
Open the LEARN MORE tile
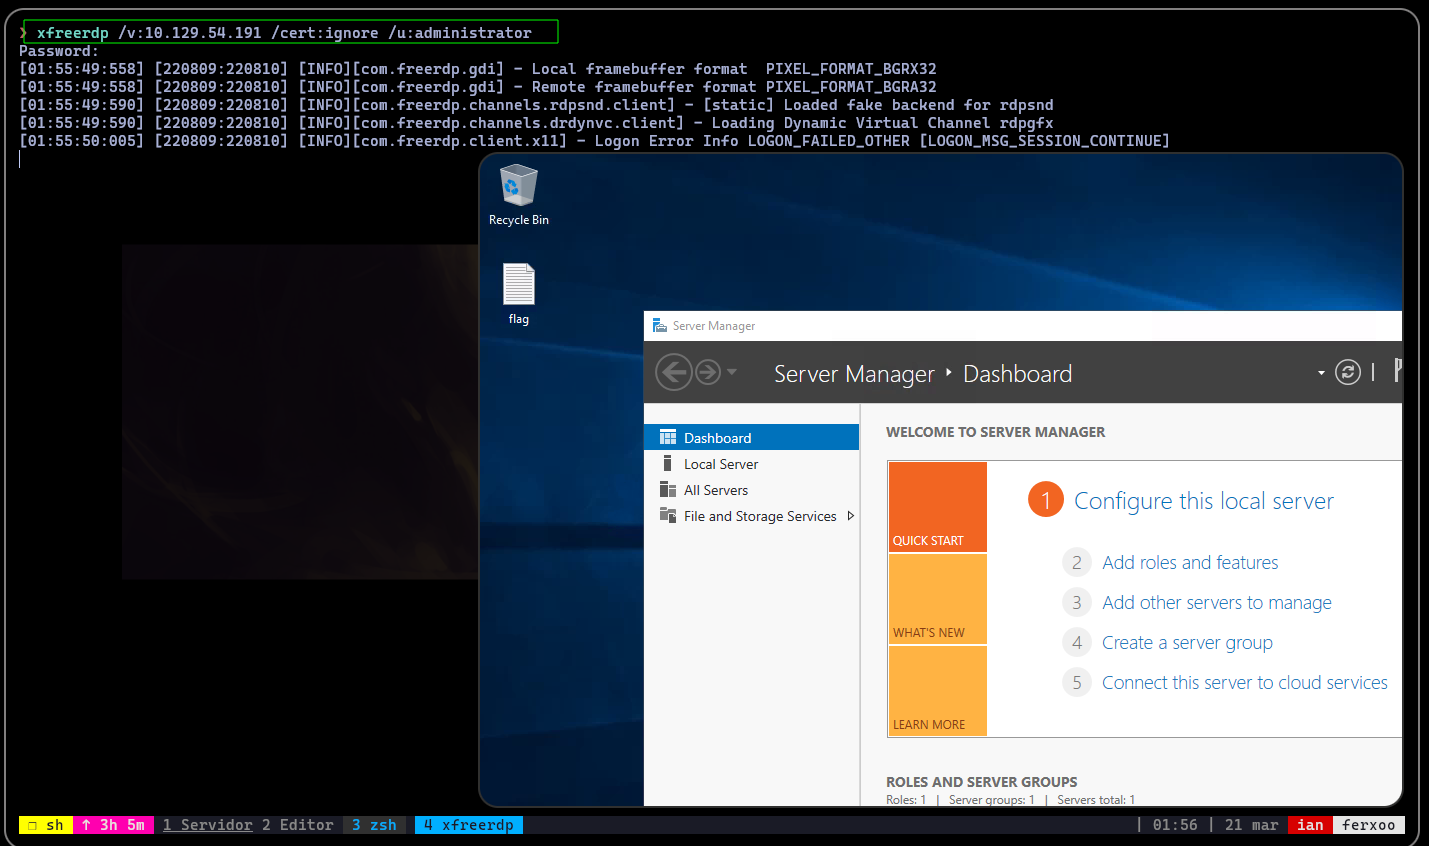(938, 691)
